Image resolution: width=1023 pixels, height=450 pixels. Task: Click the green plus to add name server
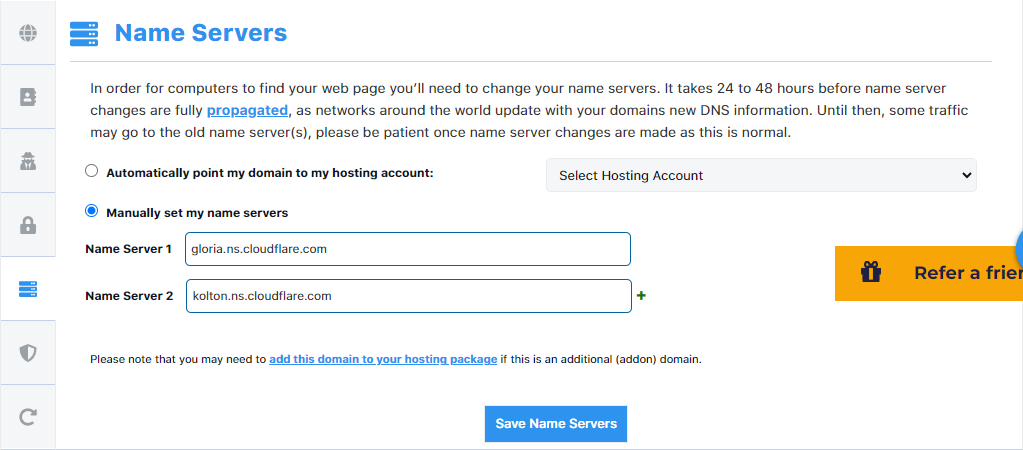pos(641,296)
